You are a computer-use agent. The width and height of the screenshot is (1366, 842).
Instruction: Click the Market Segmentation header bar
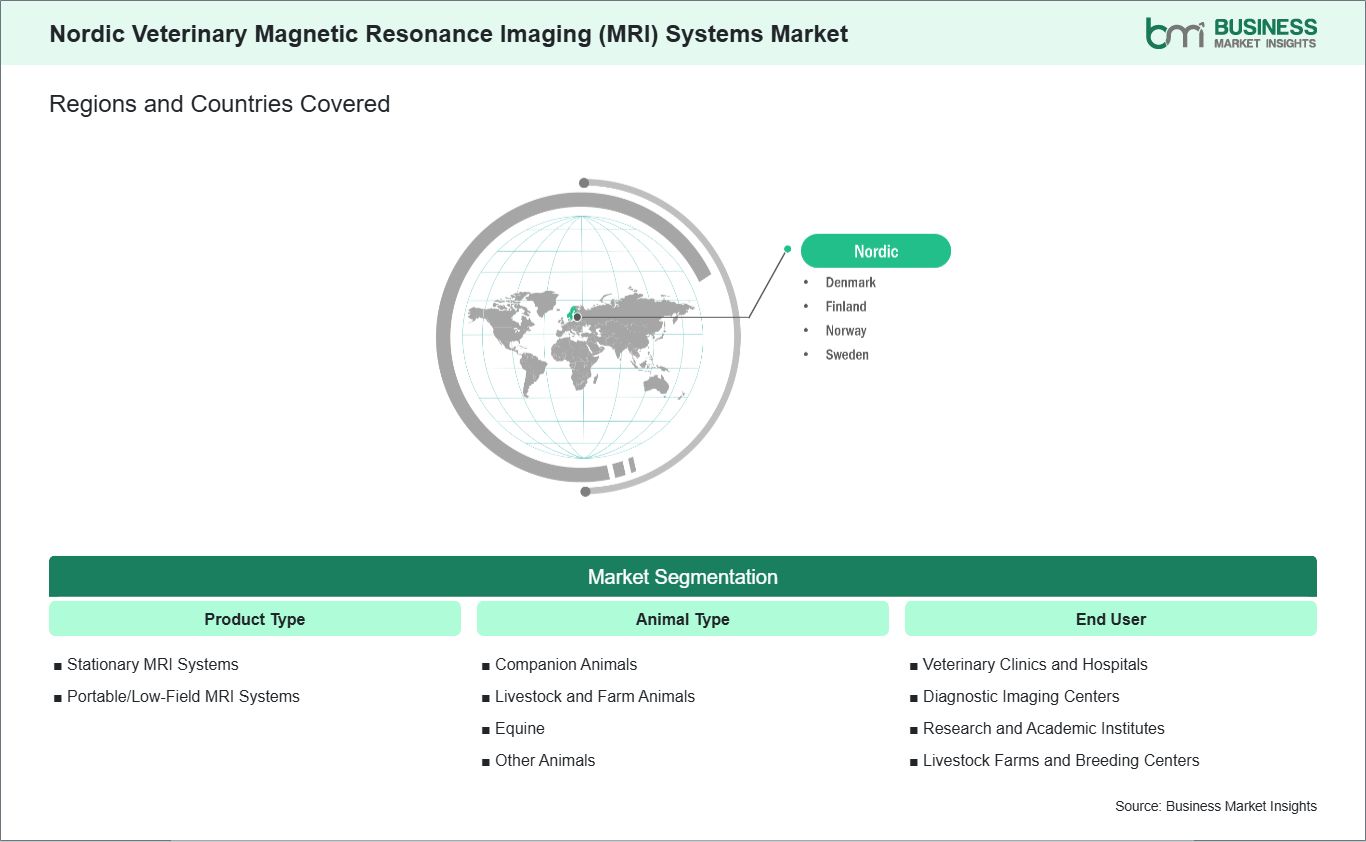coord(683,577)
